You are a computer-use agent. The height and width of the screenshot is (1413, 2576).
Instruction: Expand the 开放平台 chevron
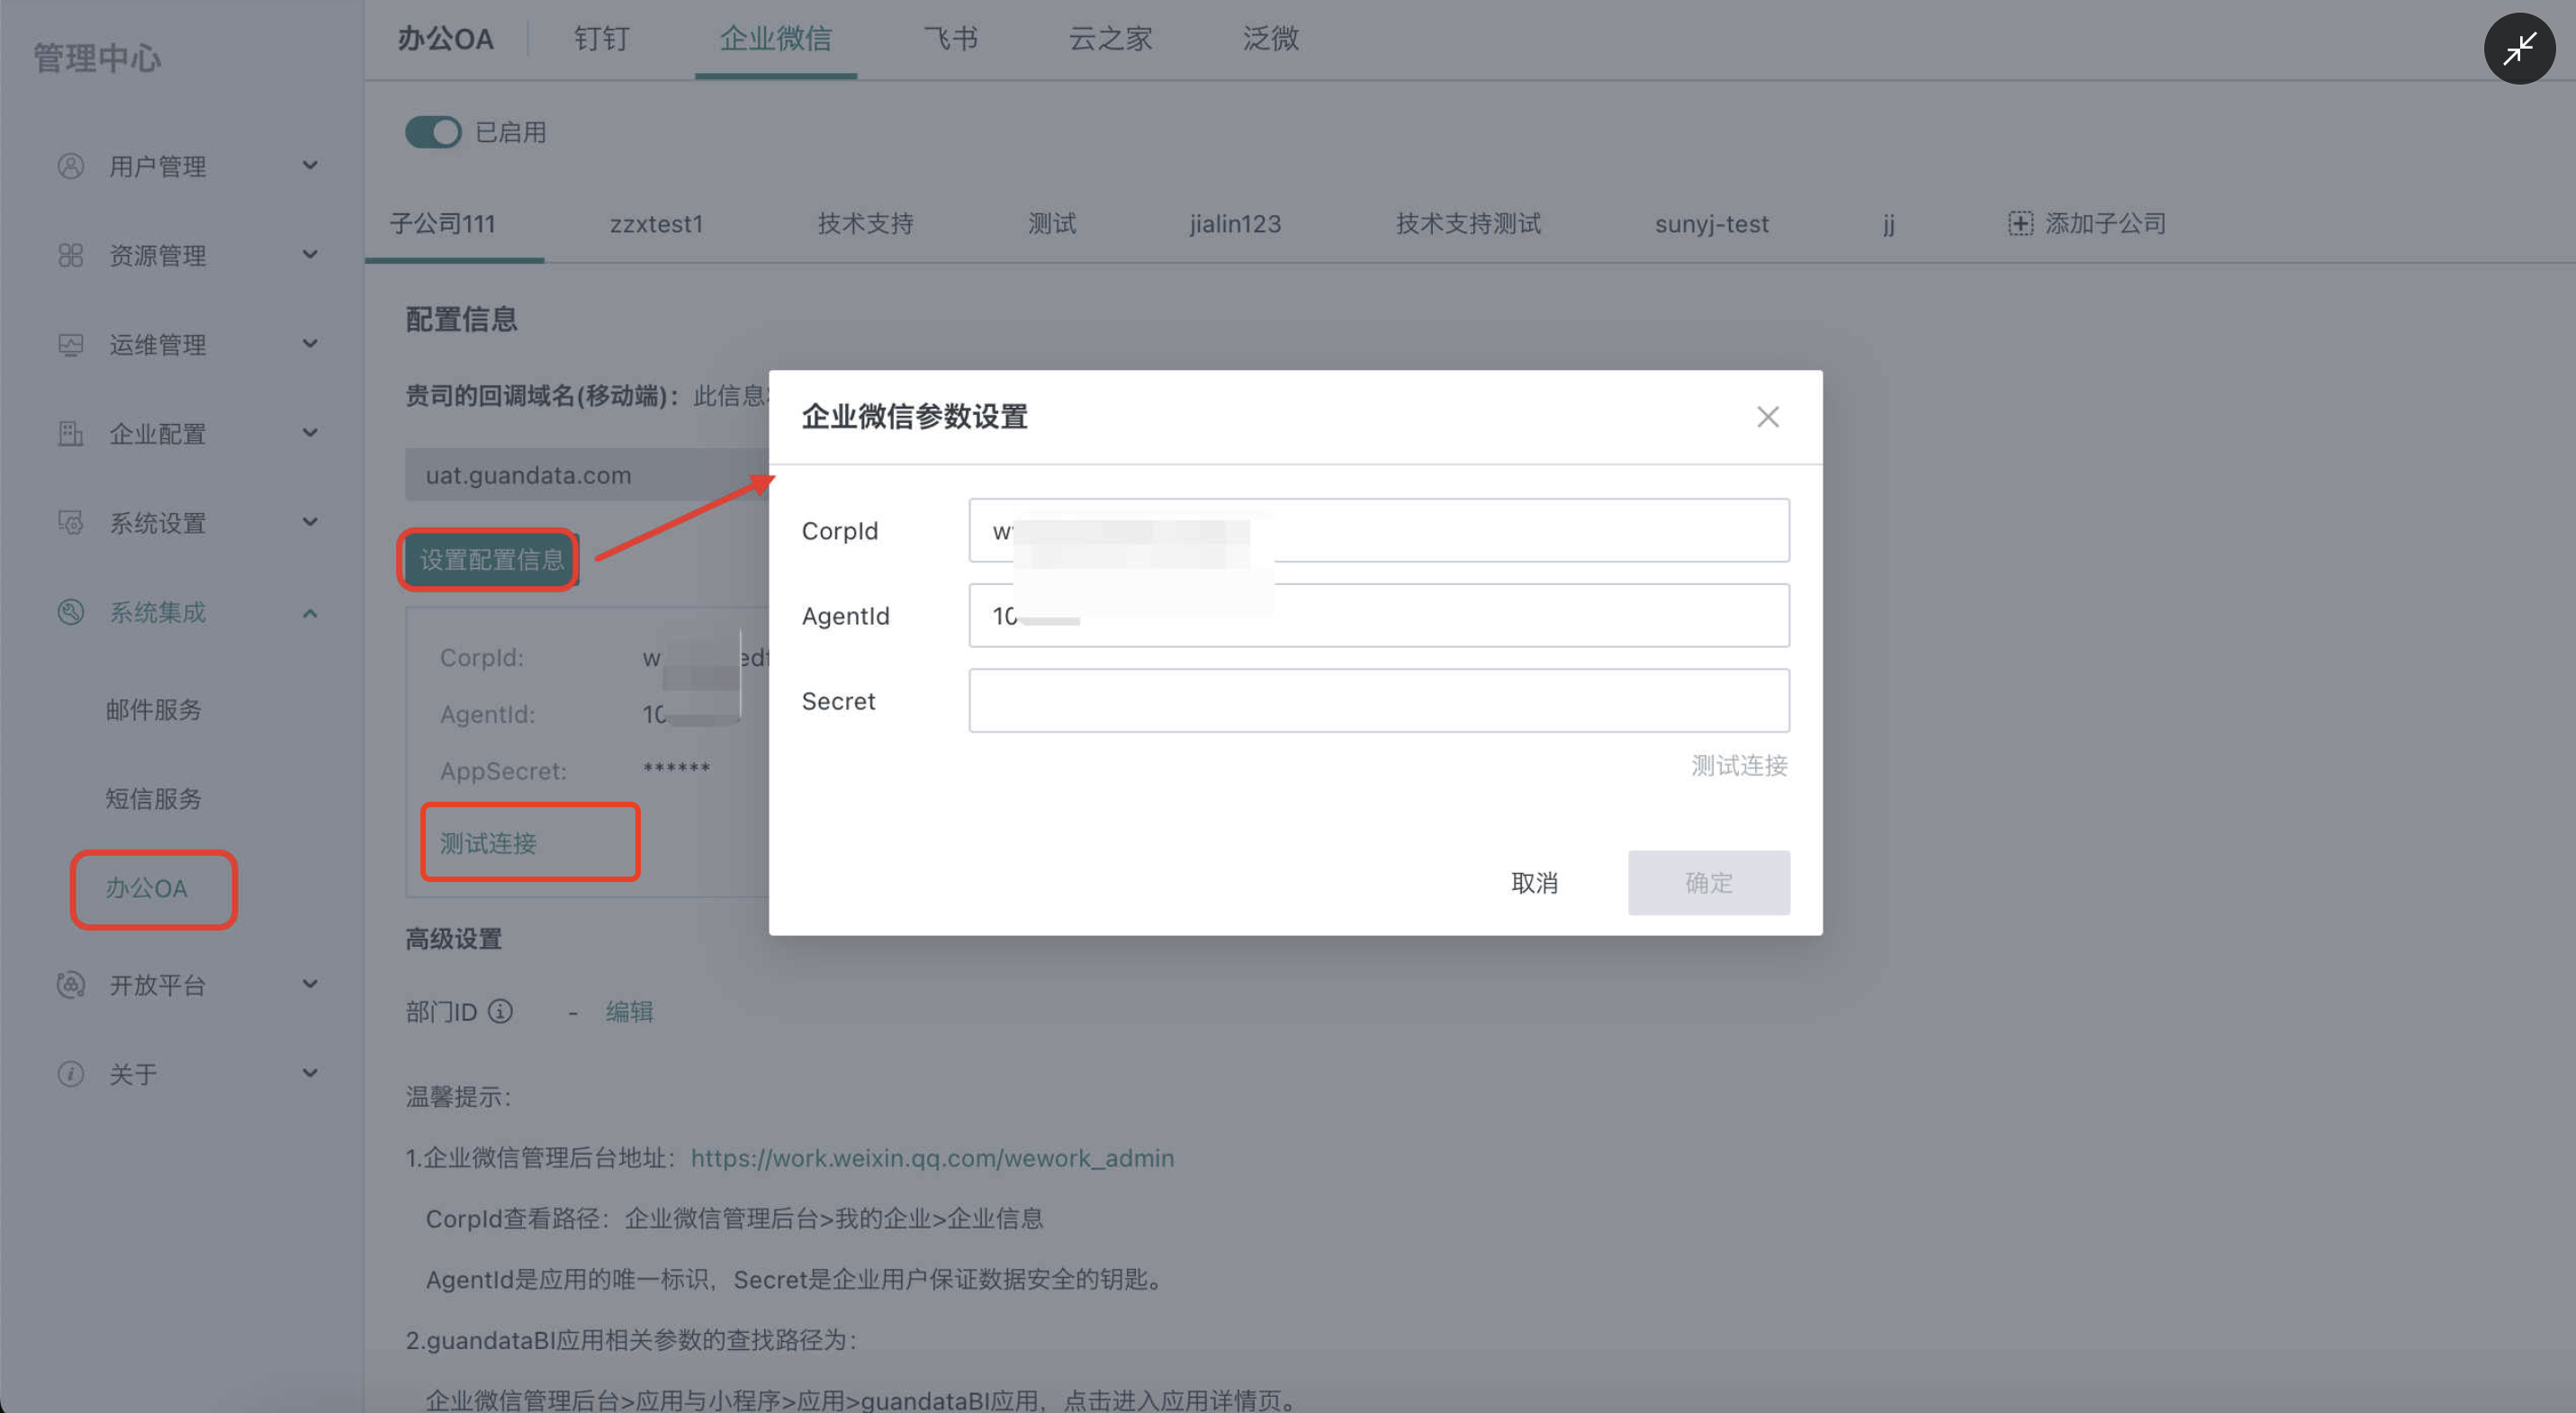[310, 984]
